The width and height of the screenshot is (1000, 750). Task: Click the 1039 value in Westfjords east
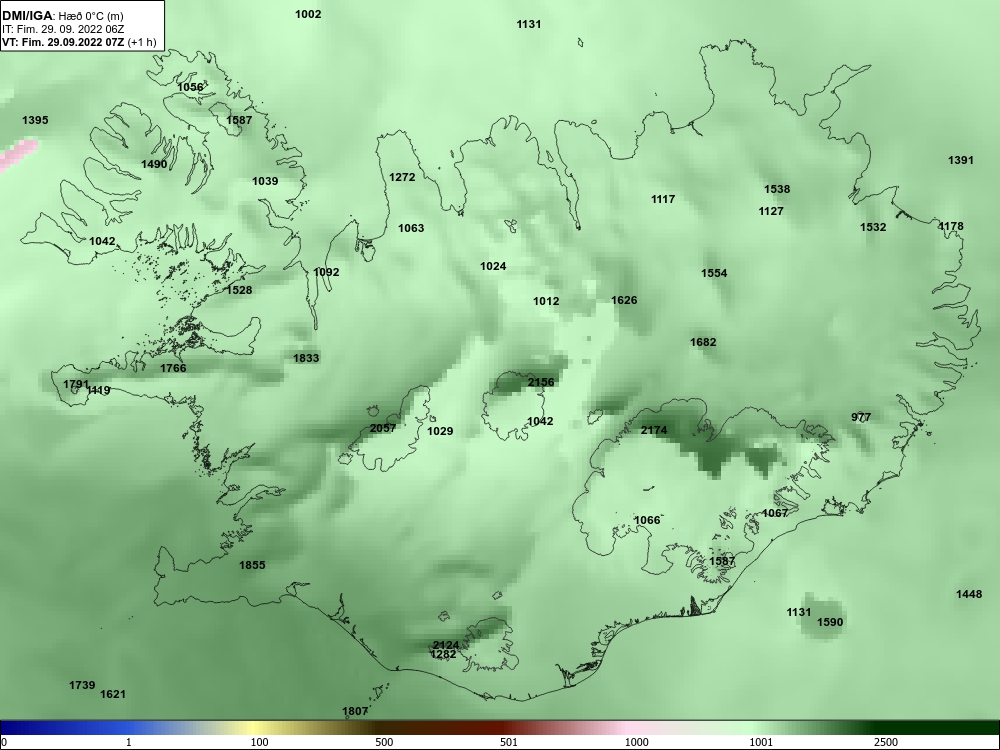click(265, 181)
